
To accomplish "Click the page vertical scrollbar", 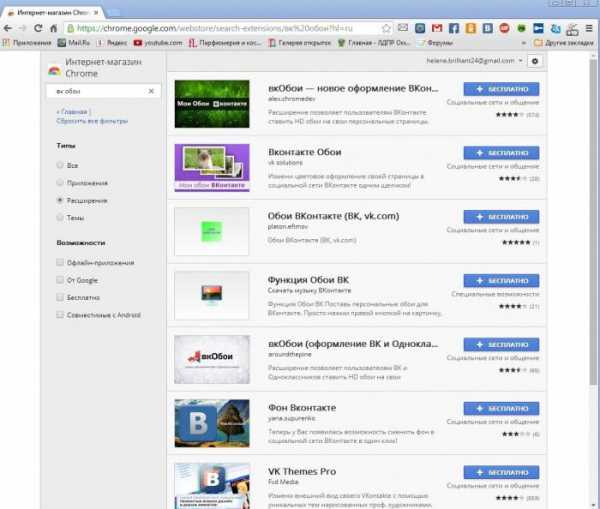I will [x=593, y=222].
